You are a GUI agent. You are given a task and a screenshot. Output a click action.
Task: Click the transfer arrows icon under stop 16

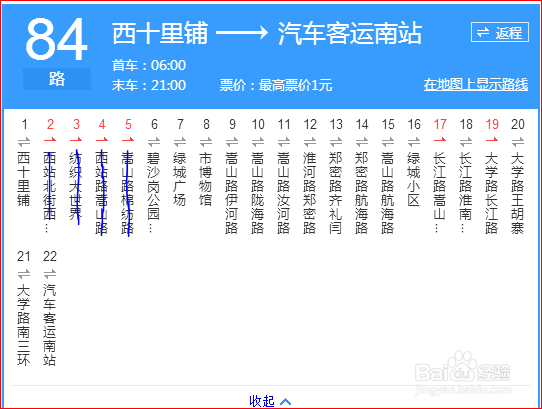pos(414,142)
